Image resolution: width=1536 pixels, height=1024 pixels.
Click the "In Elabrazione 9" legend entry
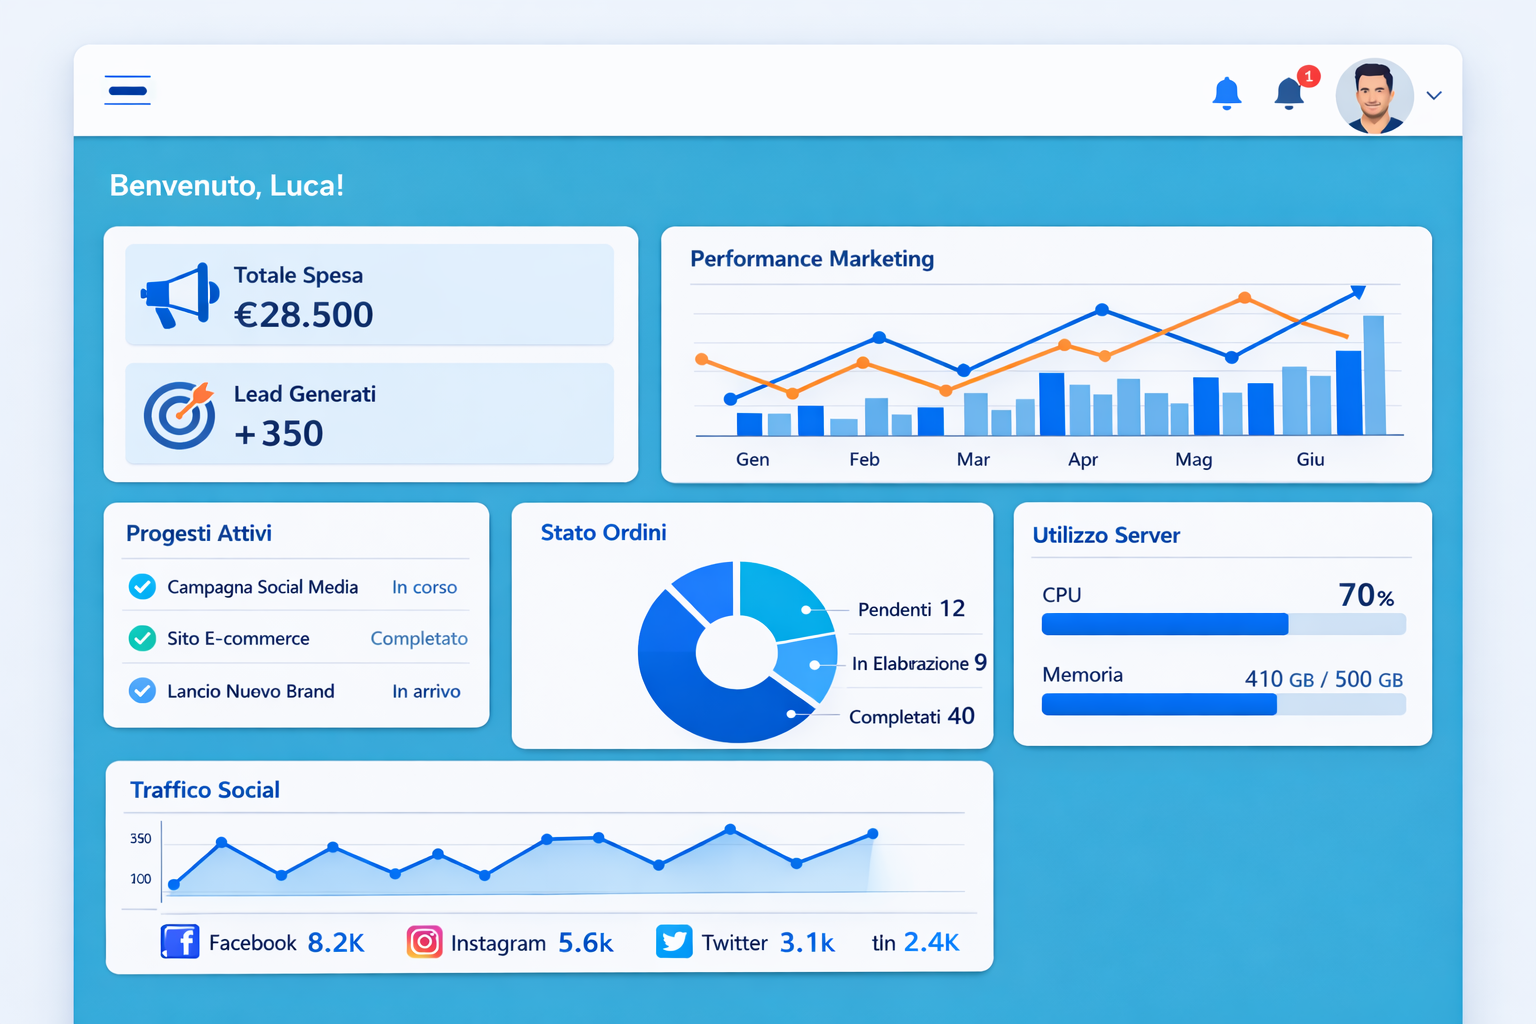point(919,663)
